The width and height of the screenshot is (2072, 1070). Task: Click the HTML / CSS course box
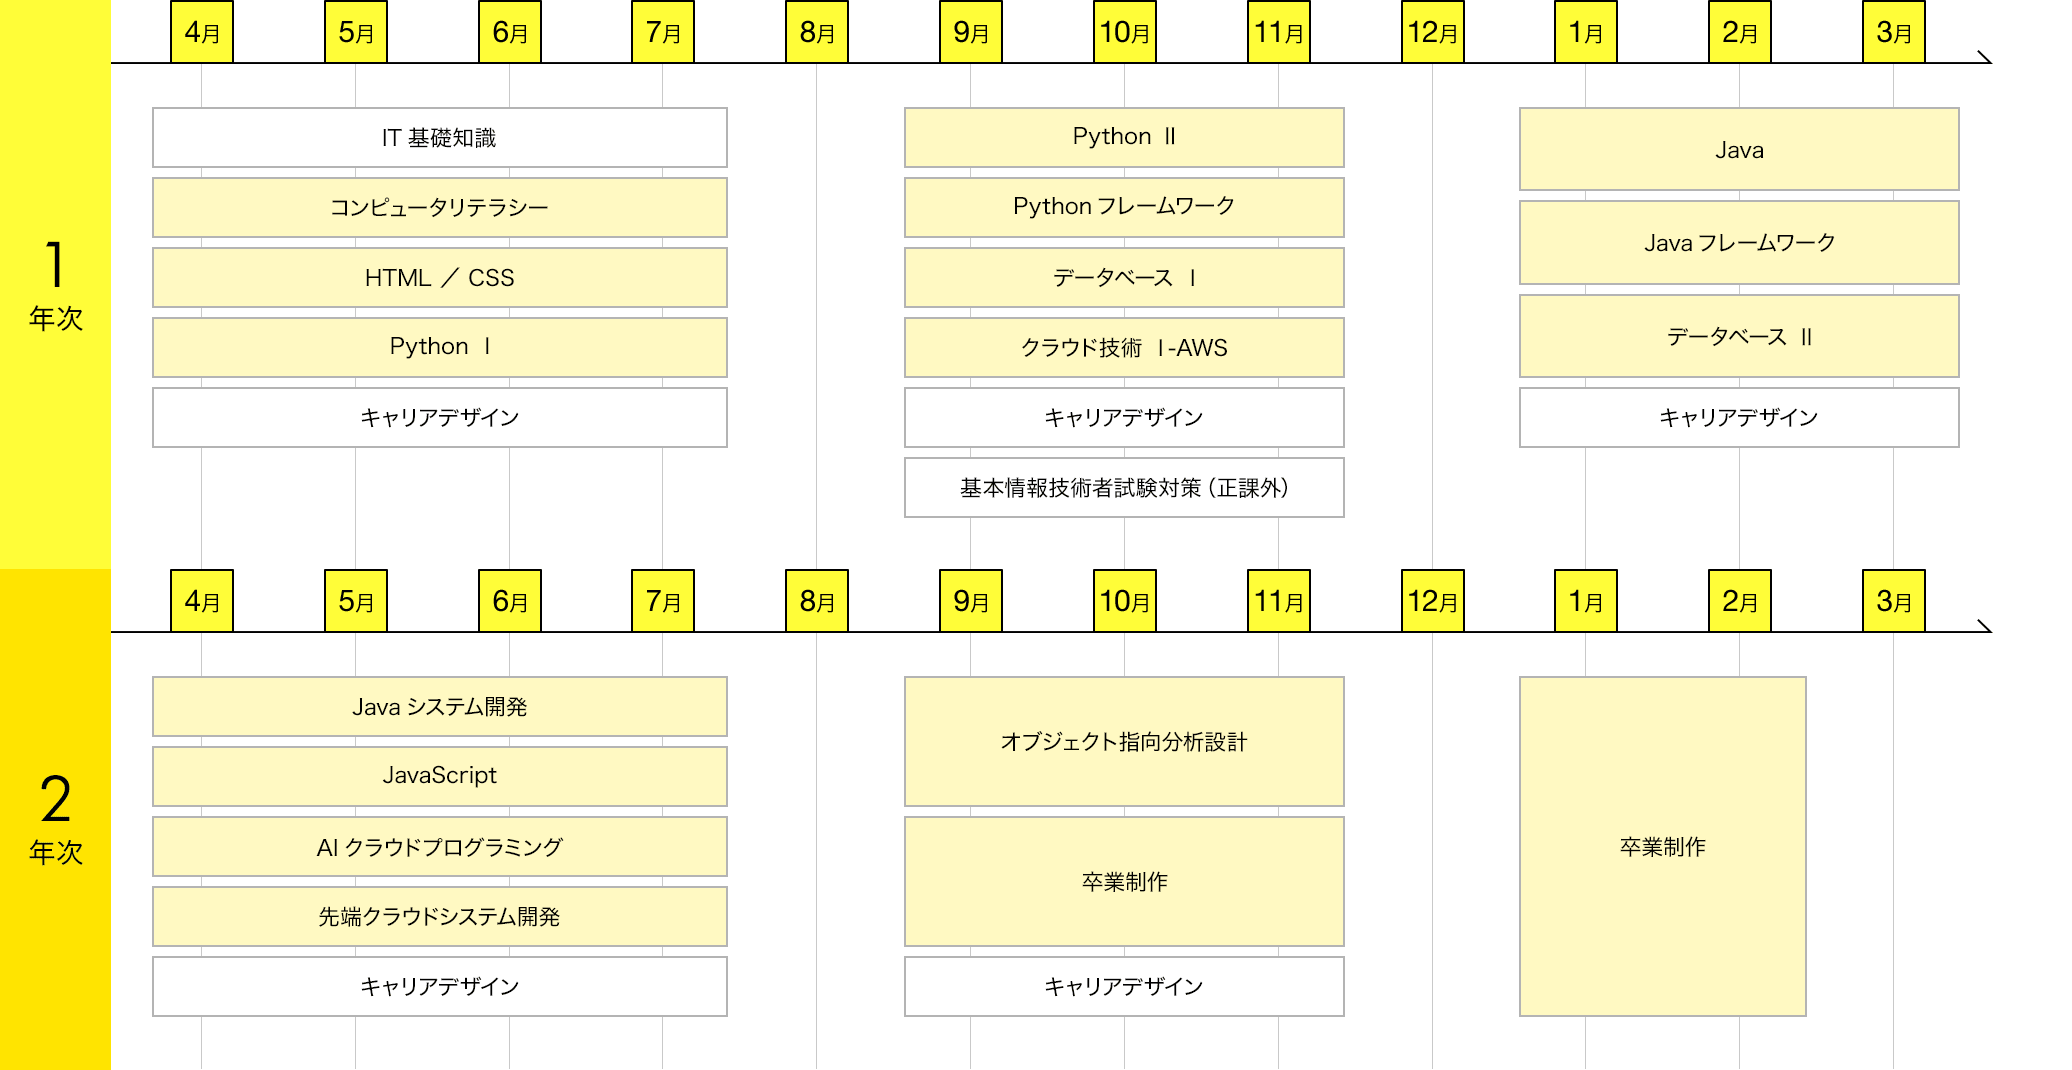tap(439, 278)
